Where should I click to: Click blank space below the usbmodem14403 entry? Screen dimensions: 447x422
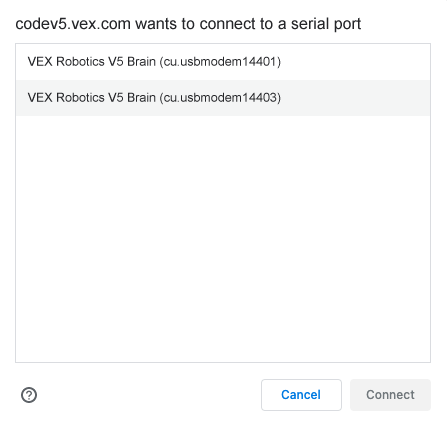[x=223, y=238]
